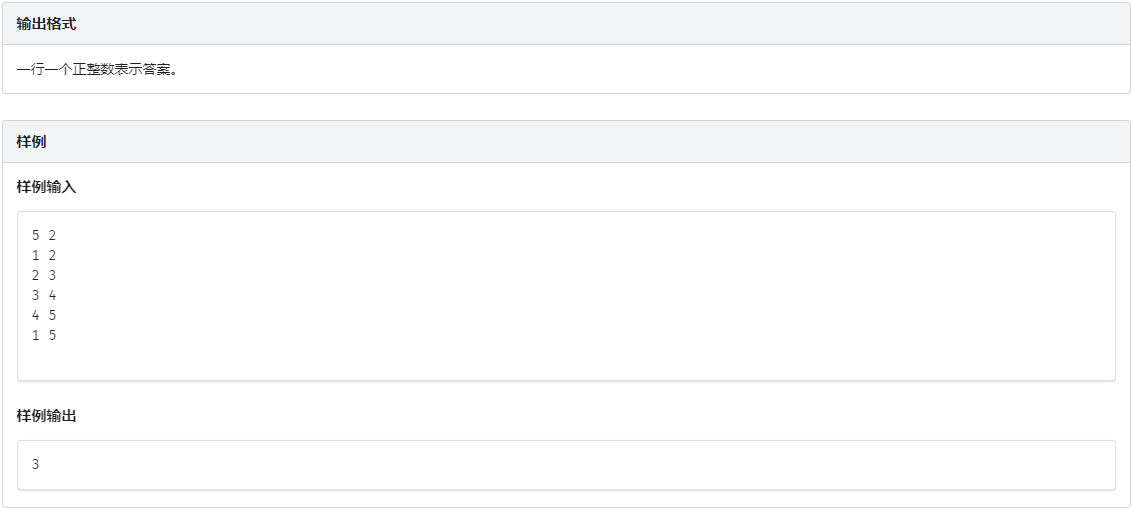Image resolution: width=1132 pixels, height=508 pixels.
Task: Click the digit 4 on the '3 4' line
Action: [53, 295]
